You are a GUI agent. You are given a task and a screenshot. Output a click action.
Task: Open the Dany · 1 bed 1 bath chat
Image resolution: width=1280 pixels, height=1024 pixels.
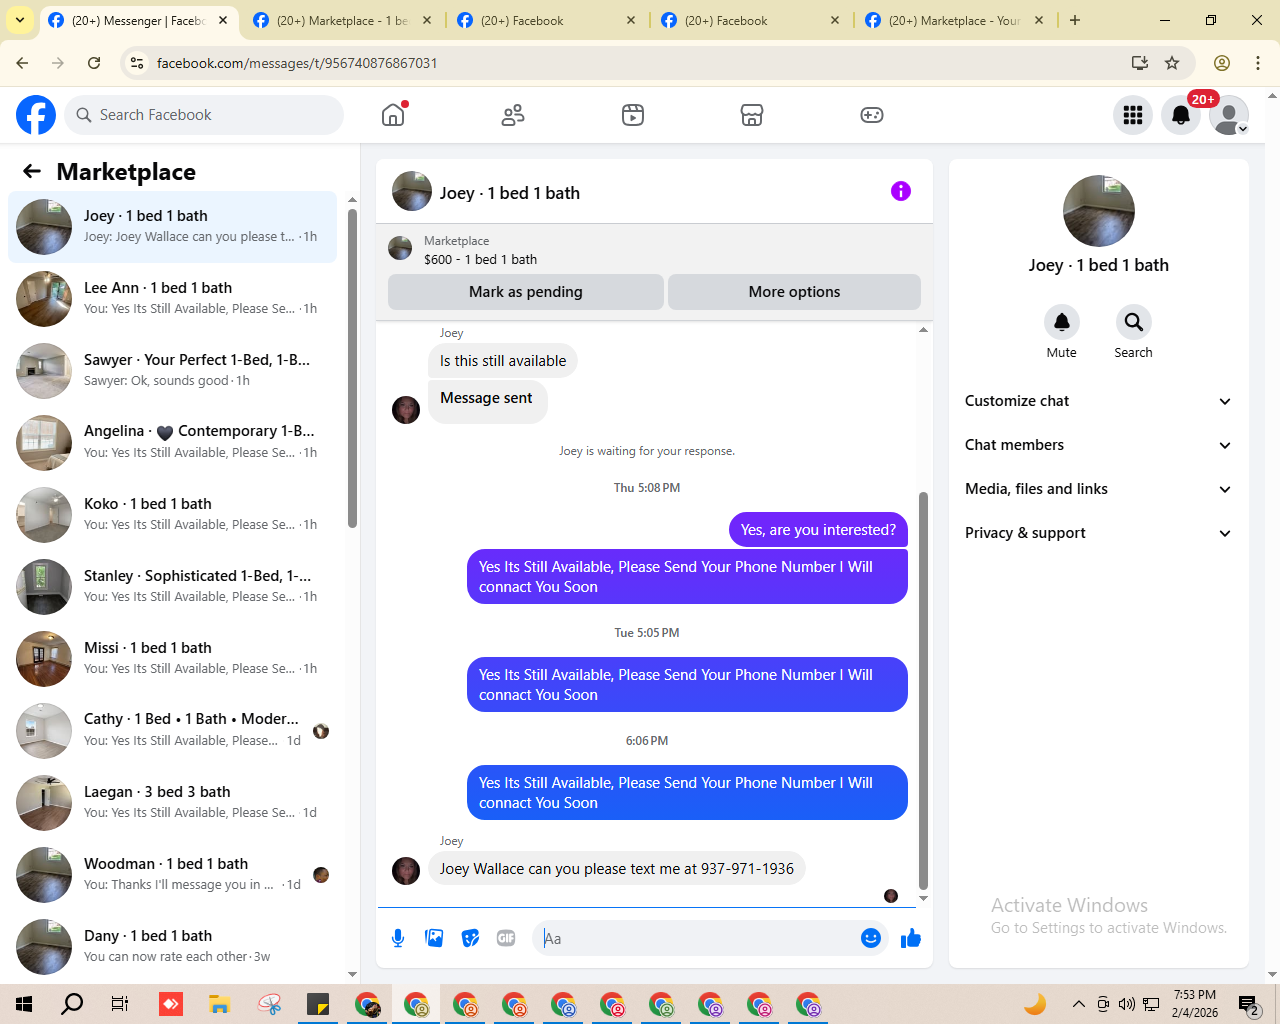click(173, 947)
